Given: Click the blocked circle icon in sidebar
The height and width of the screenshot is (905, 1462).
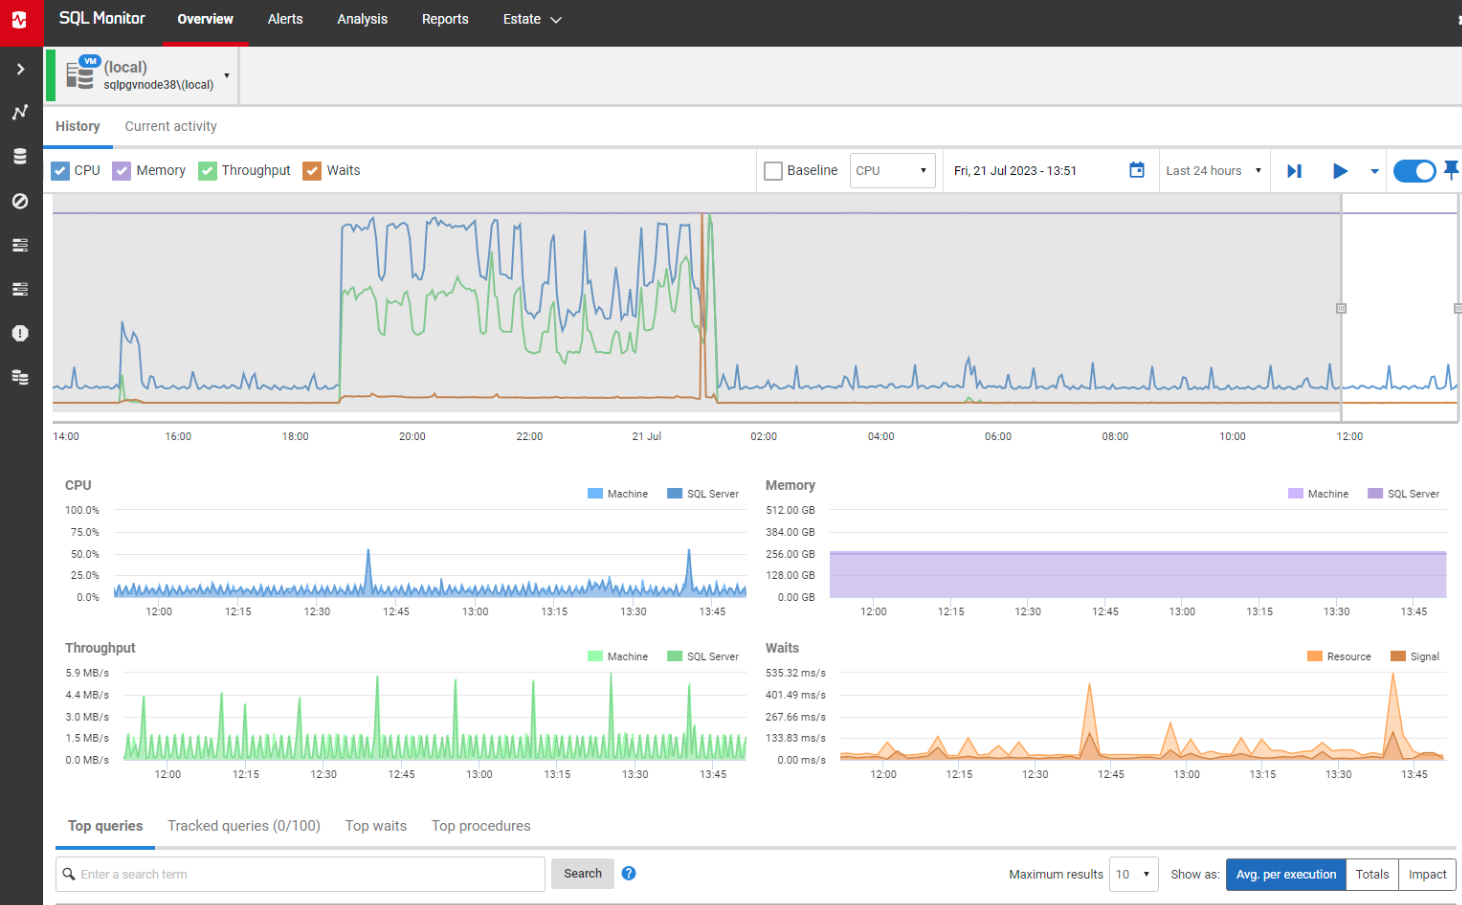Looking at the screenshot, I should coord(20,201).
